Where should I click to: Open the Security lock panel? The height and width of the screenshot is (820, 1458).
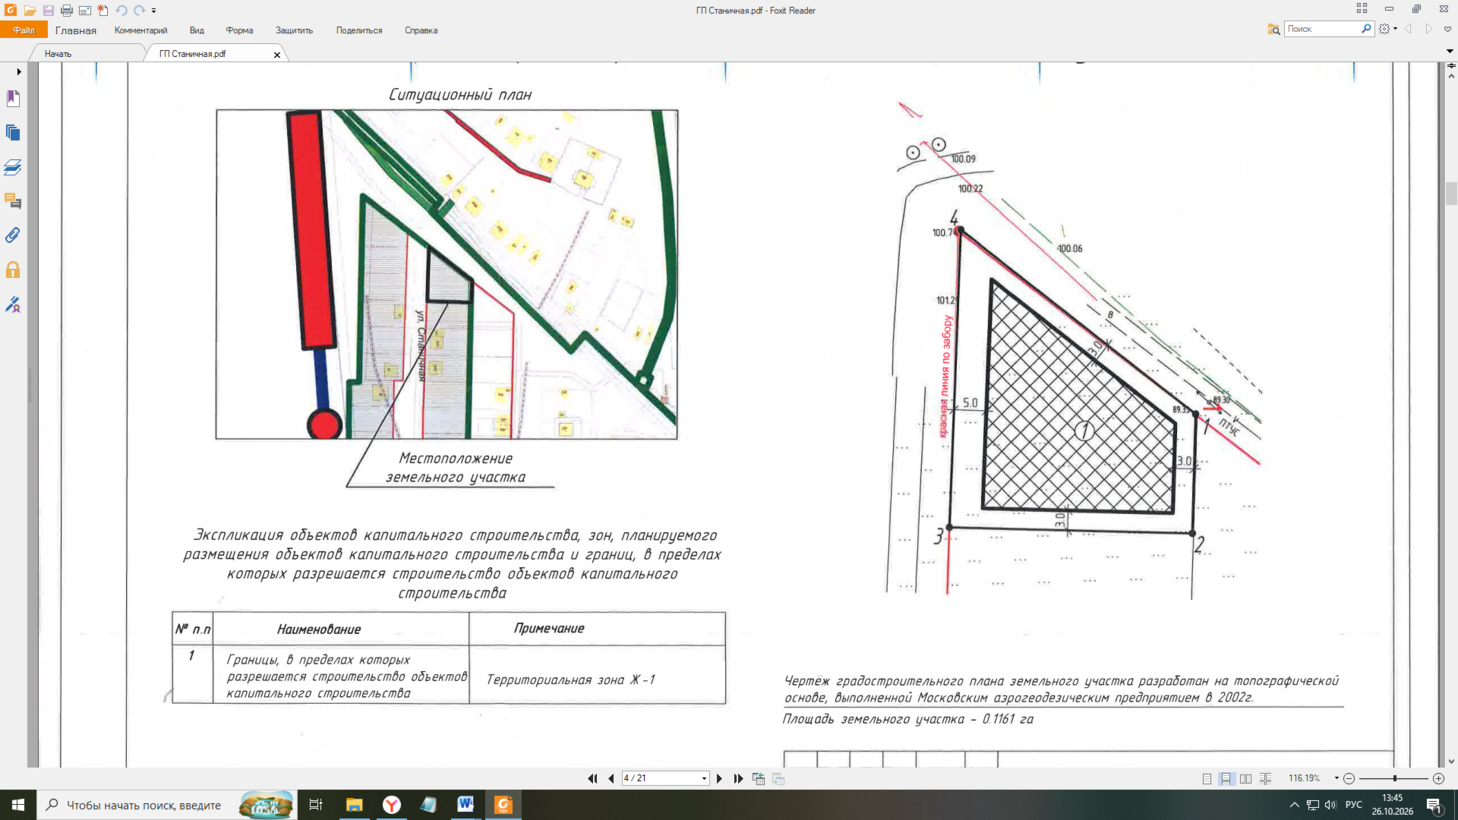(x=13, y=270)
